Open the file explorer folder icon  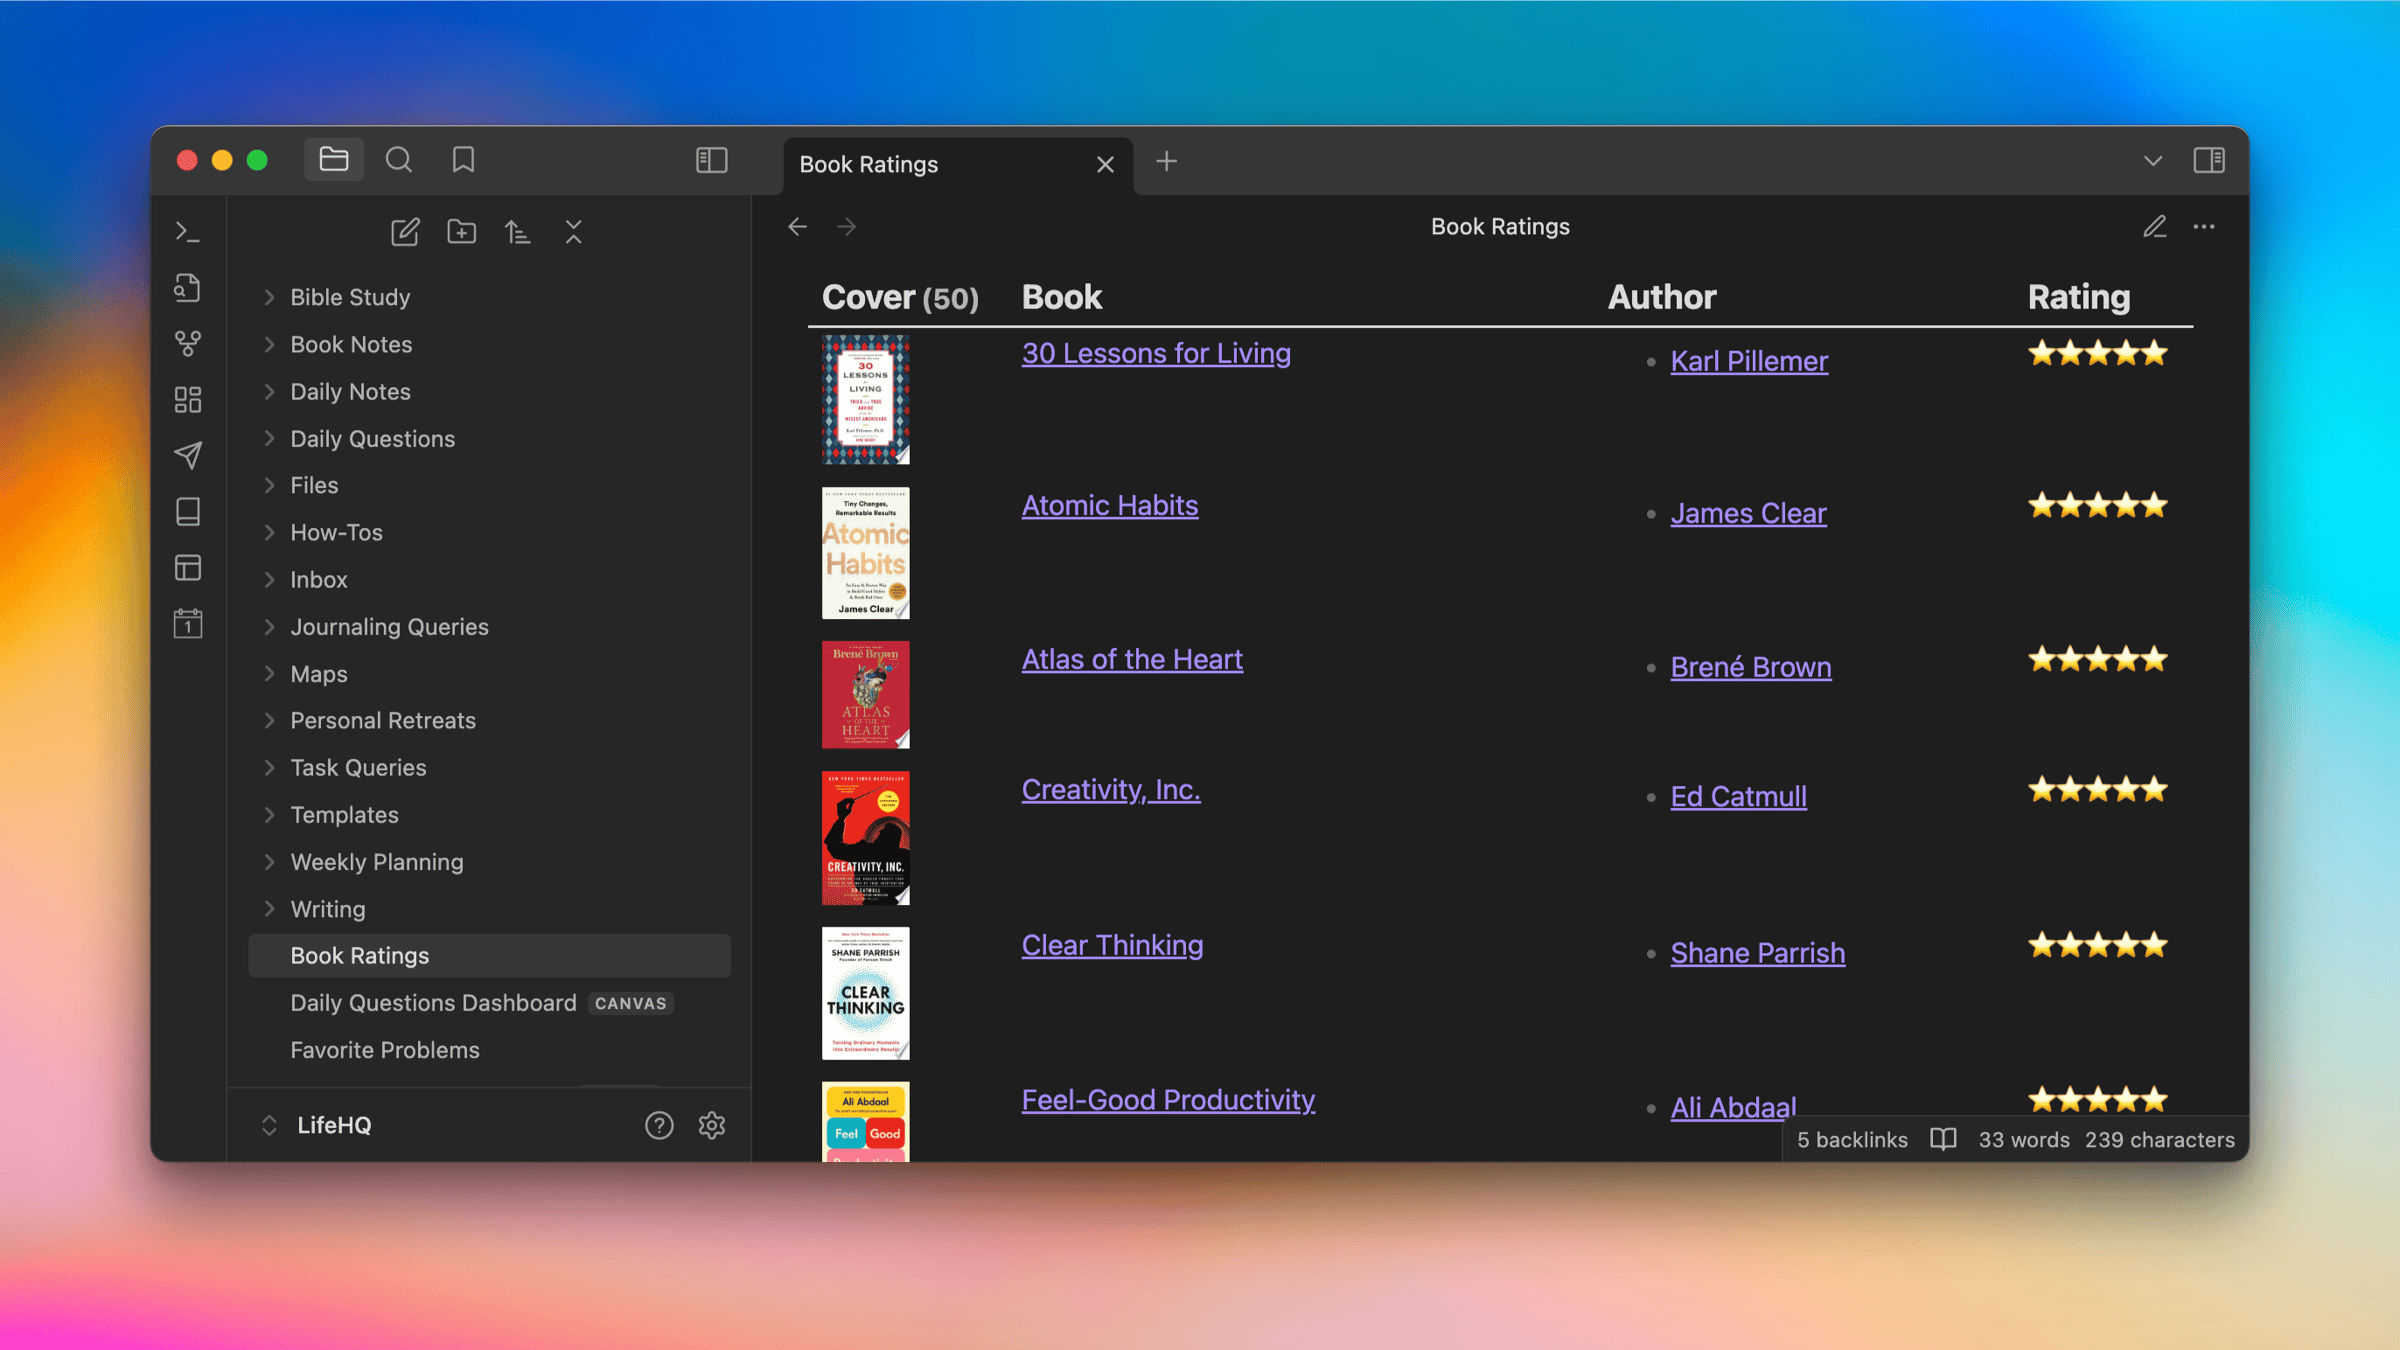(334, 160)
